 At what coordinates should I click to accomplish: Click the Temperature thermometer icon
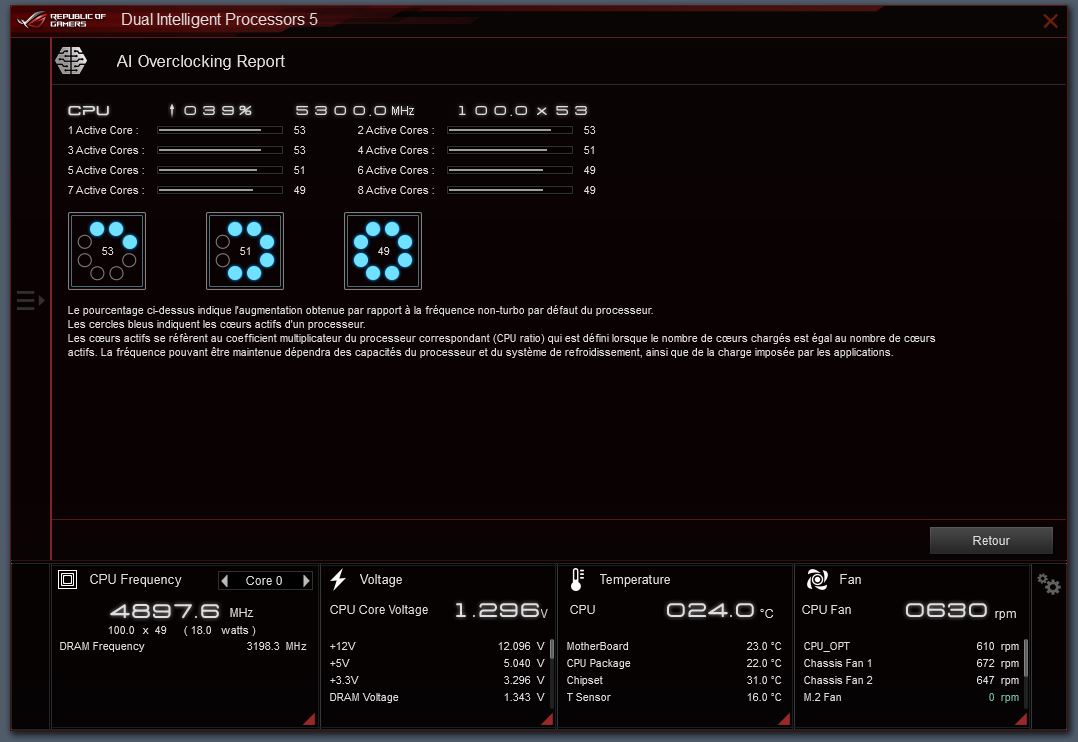pos(577,579)
